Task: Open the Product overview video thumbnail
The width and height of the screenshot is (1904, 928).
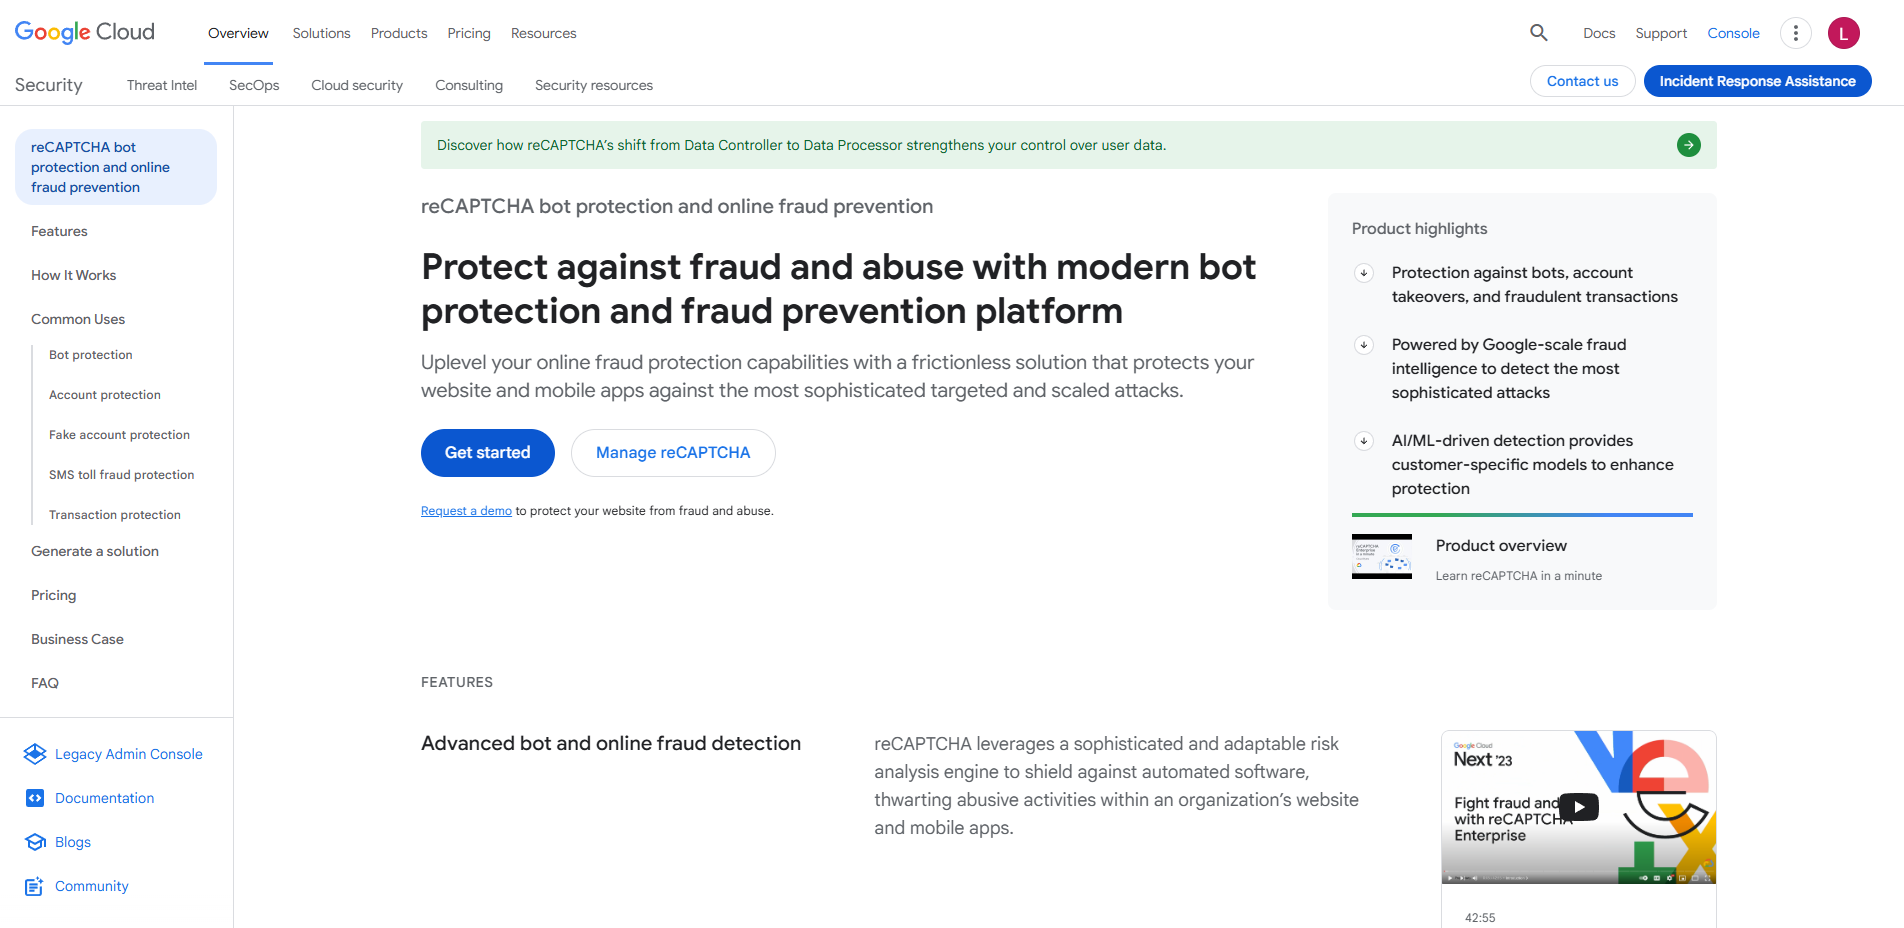Action: coord(1382,557)
